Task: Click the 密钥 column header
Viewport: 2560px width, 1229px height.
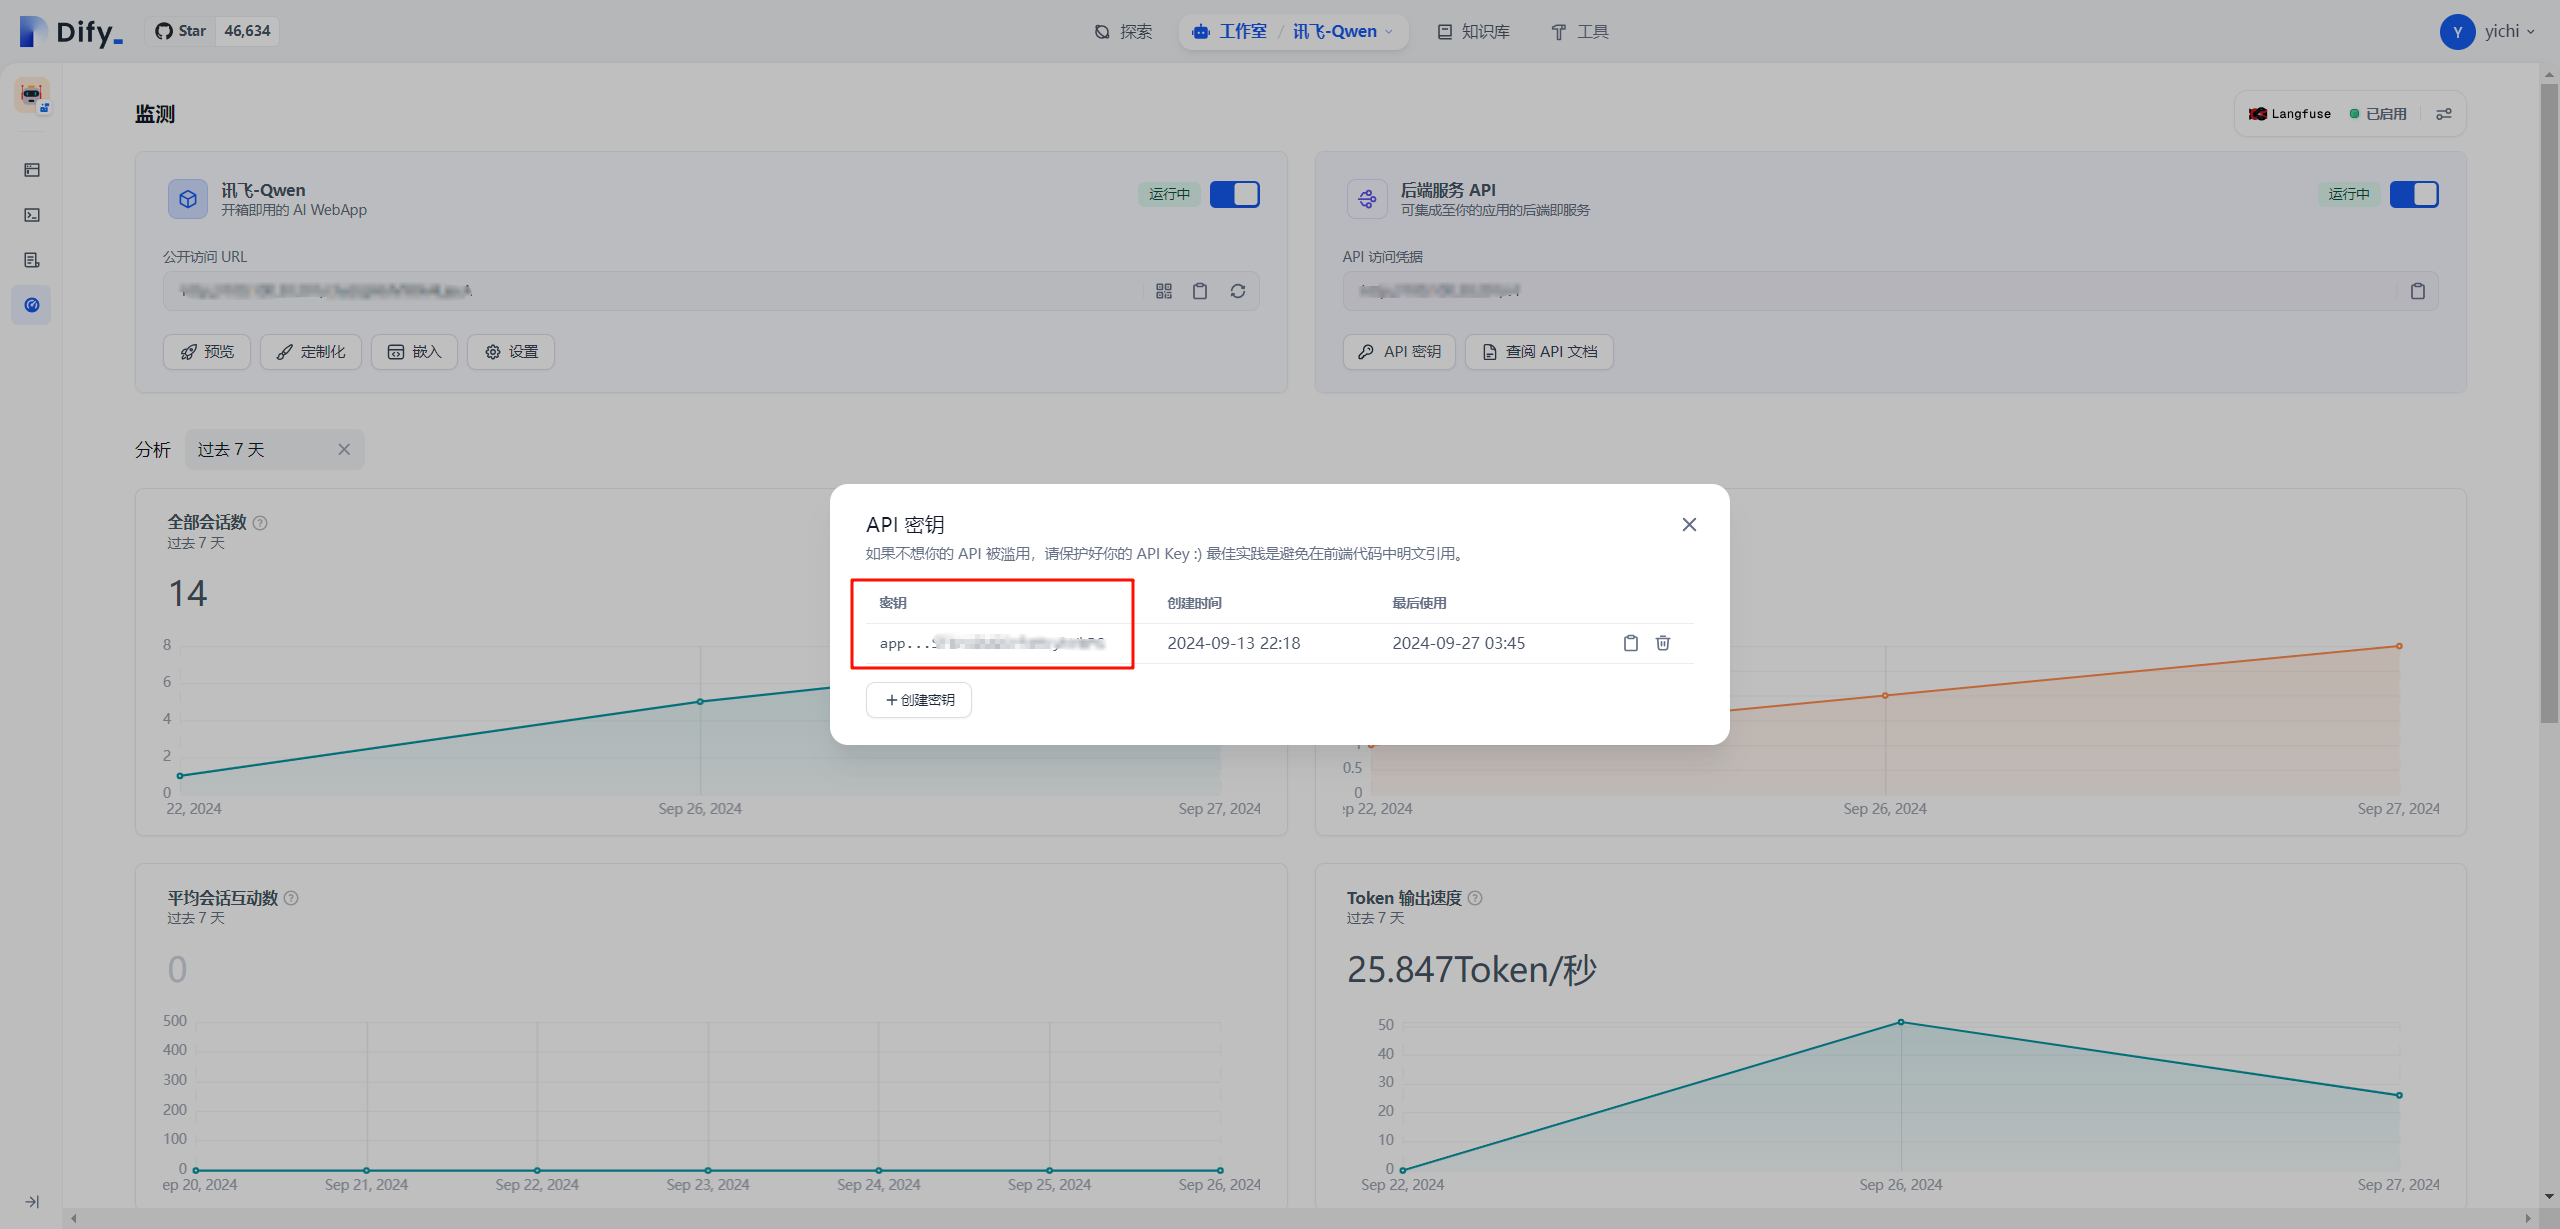Action: coord(893,603)
